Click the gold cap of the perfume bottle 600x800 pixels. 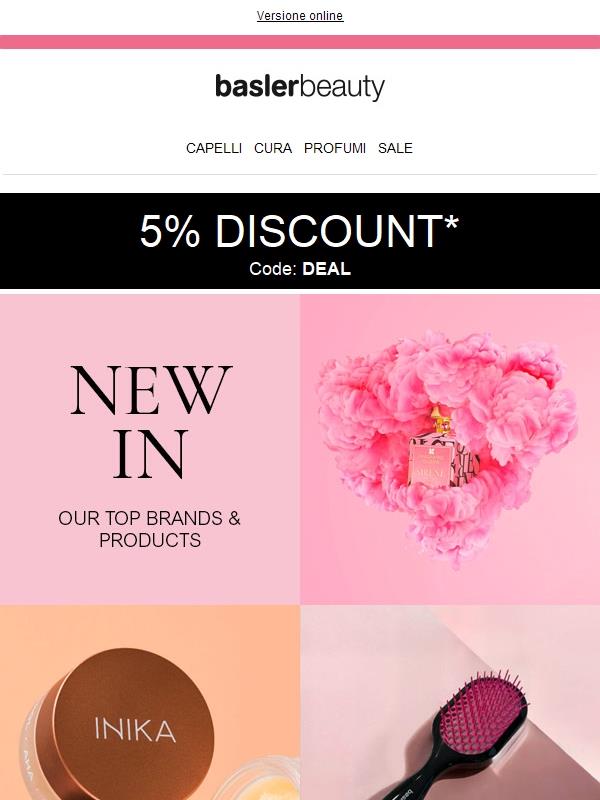(439, 419)
